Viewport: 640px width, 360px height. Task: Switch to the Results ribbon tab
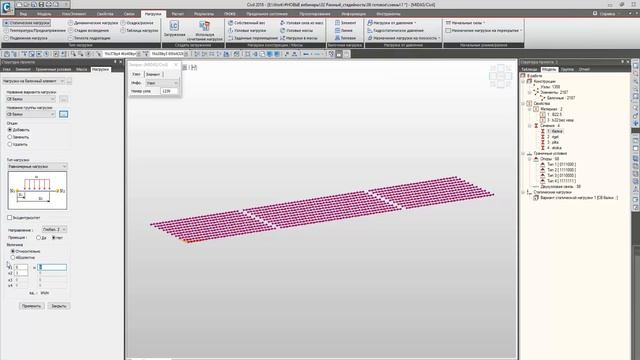coord(204,14)
